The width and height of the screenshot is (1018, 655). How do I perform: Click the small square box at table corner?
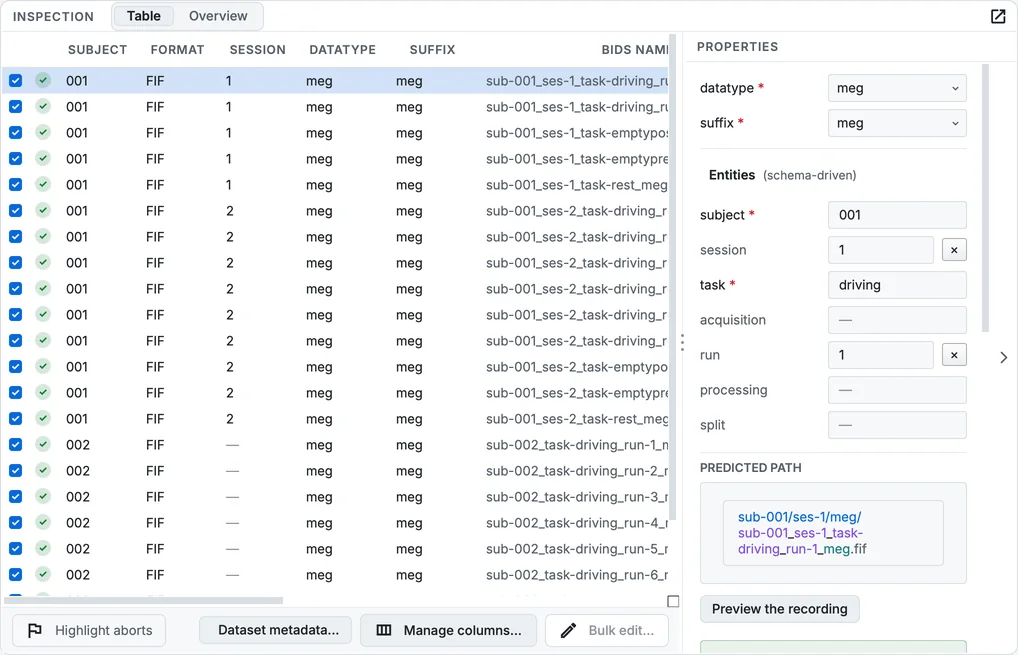point(673,601)
